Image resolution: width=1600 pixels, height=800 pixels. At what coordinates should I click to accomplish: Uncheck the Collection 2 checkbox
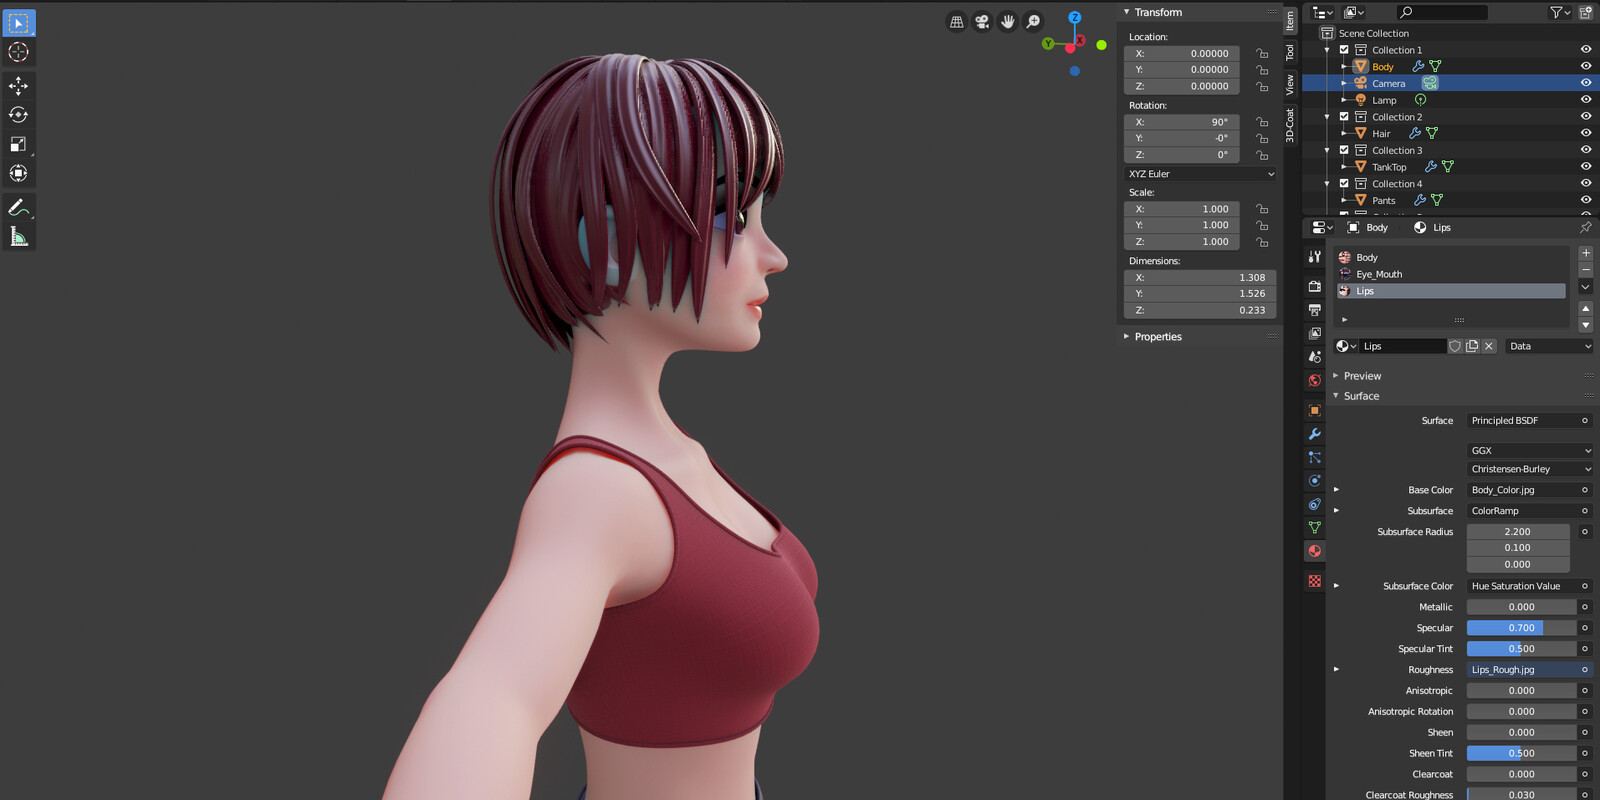[1344, 117]
